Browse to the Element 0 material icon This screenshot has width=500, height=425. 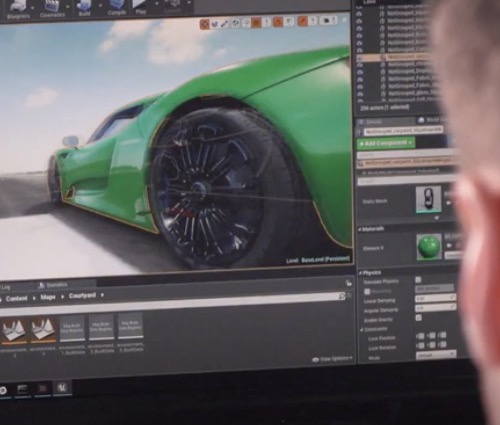449,246
